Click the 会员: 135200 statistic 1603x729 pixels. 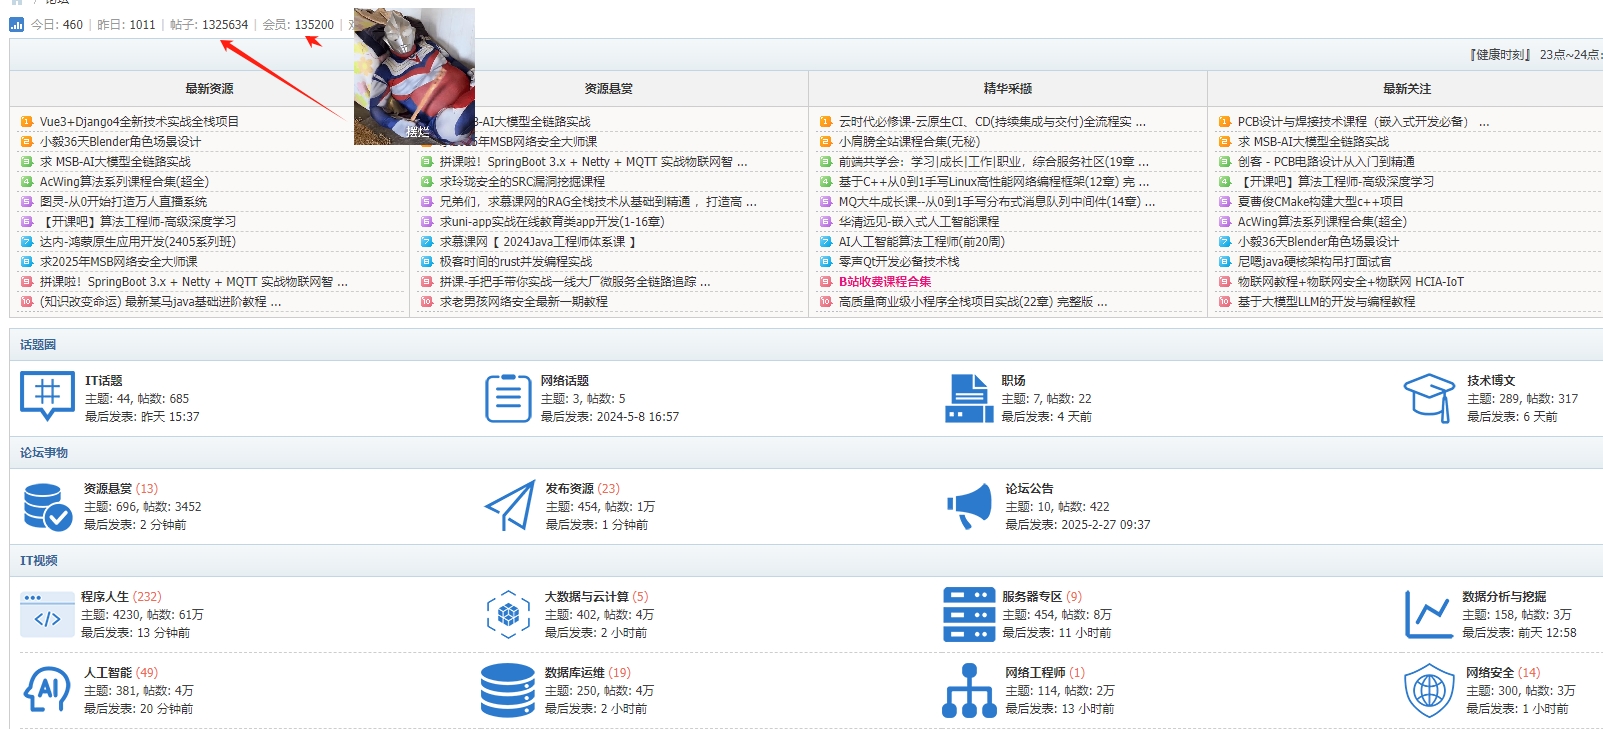click(298, 25)
